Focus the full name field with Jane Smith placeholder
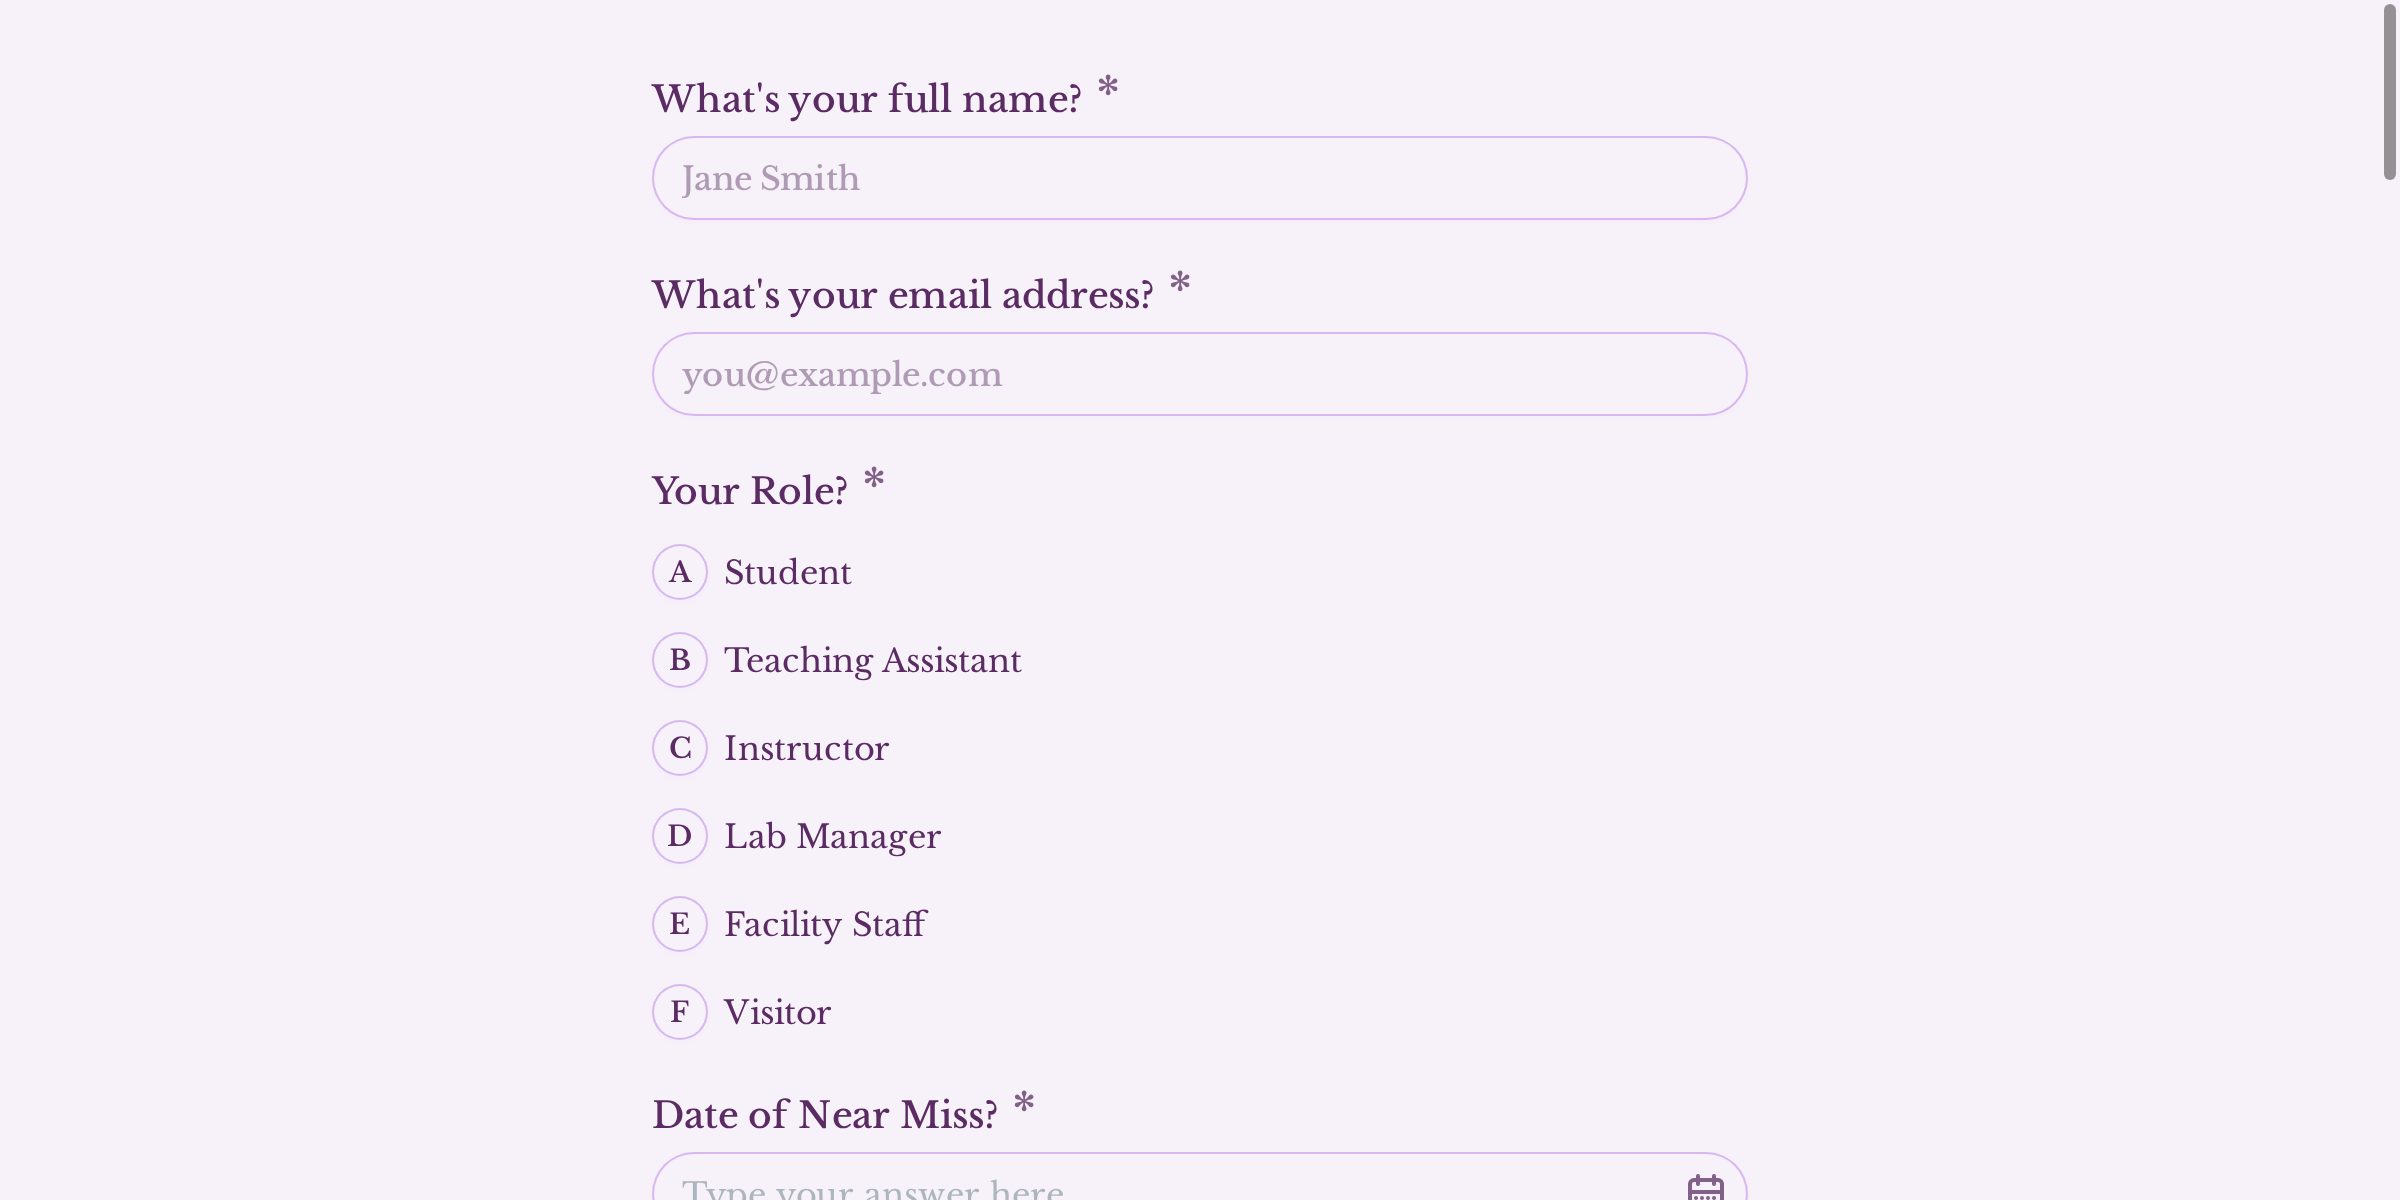The image size is (2400, 1200). pyautogui.click(x=1199, y=178)
